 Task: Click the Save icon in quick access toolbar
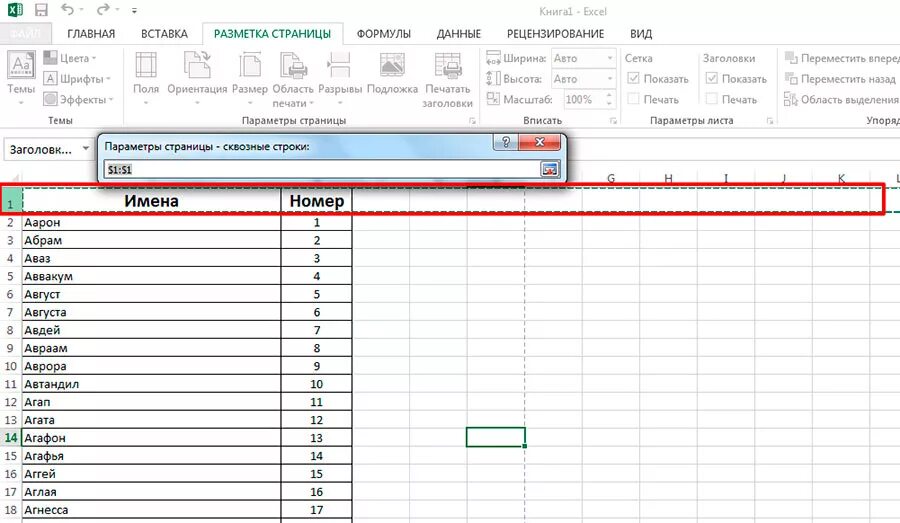coord(41,10)
